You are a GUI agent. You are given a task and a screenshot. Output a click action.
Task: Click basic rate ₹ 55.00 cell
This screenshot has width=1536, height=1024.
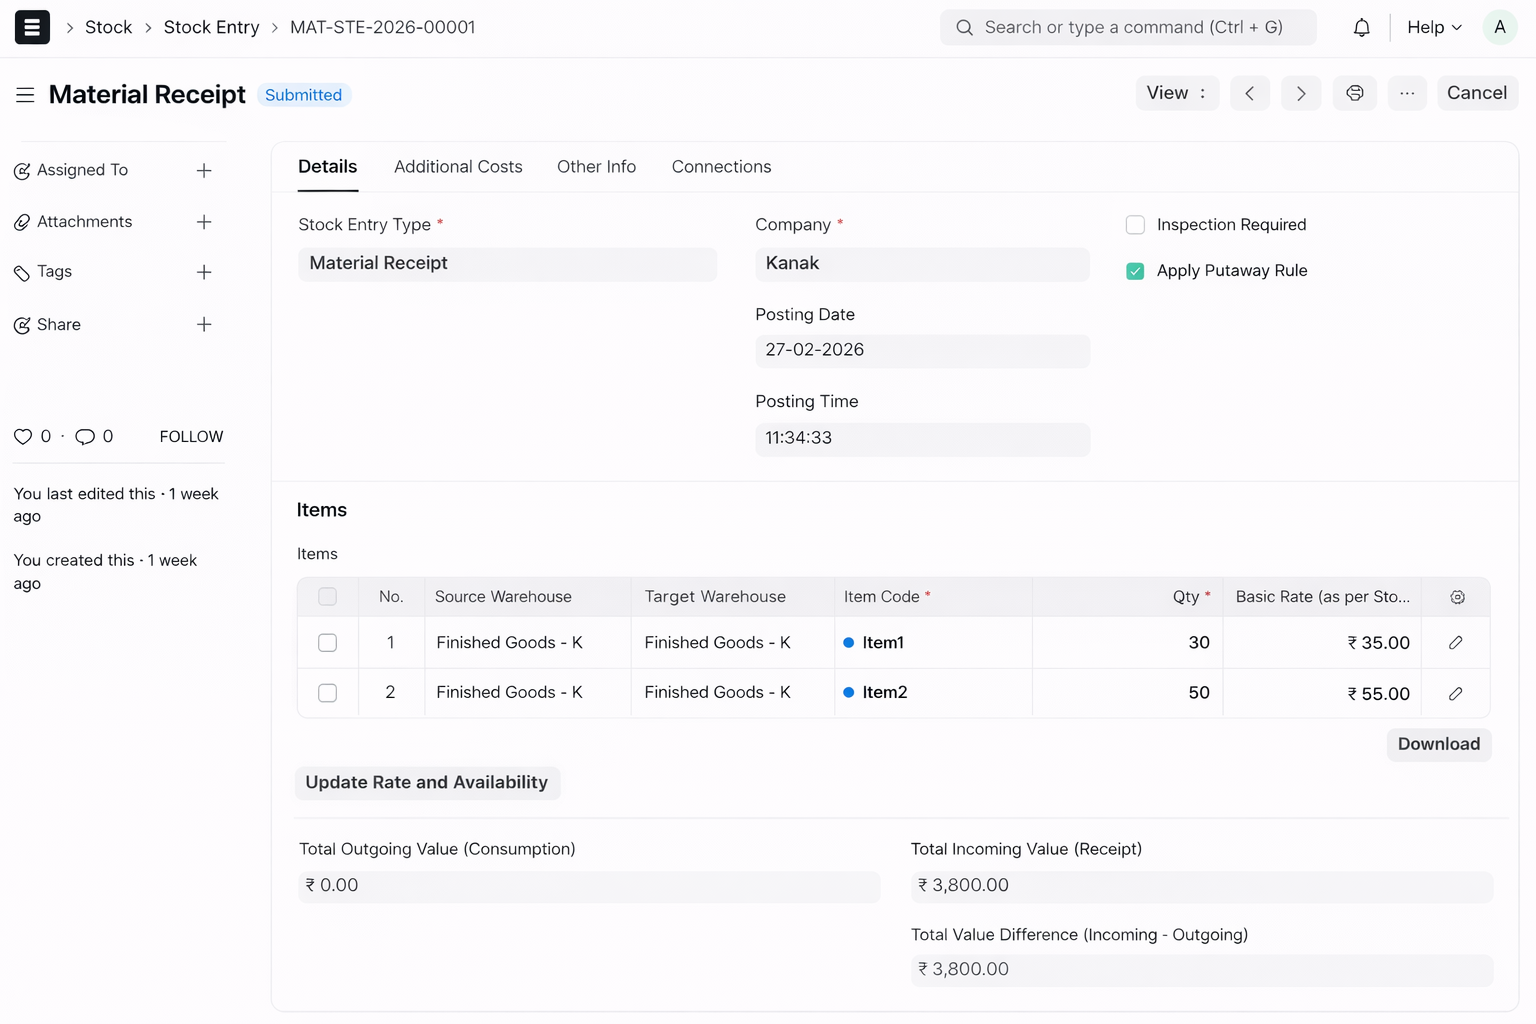[1322, 693]
